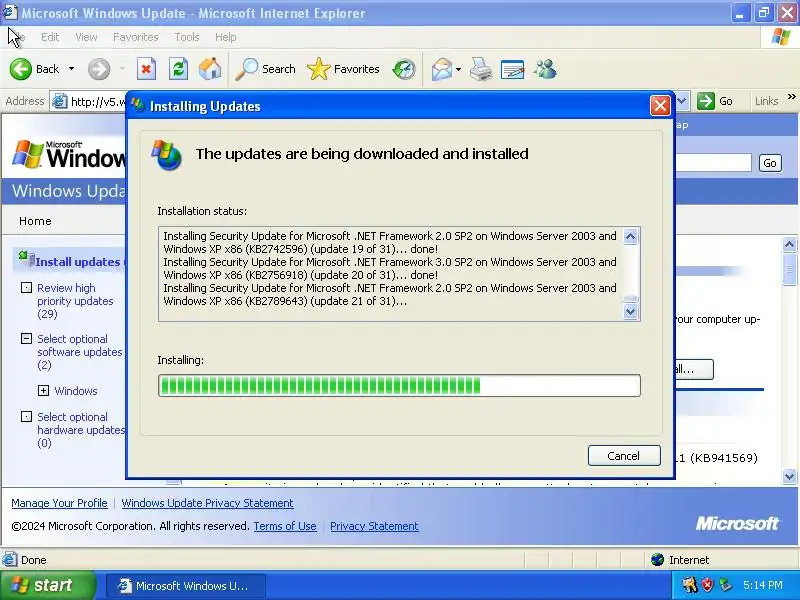Collapse the Select optional software updates node
This screenshot has height=600, width=800.
pos(26,339)
